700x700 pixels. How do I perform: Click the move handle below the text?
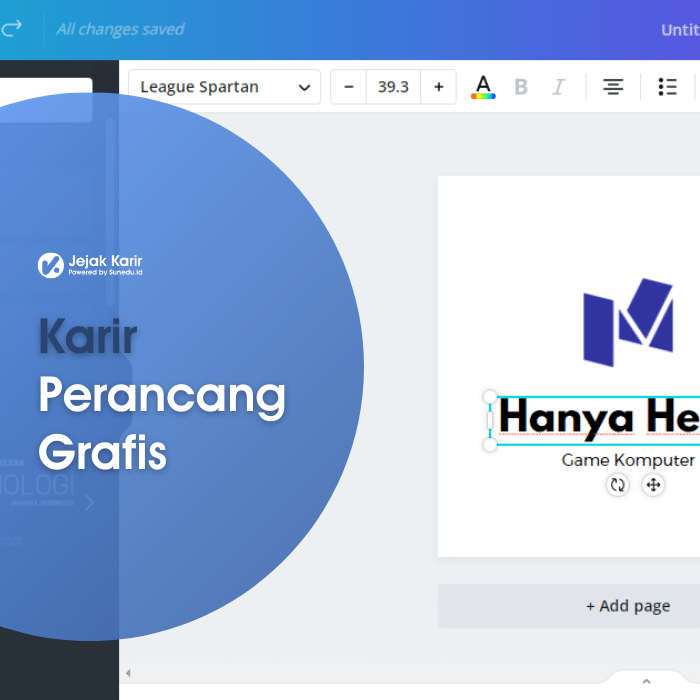(653, 485)
